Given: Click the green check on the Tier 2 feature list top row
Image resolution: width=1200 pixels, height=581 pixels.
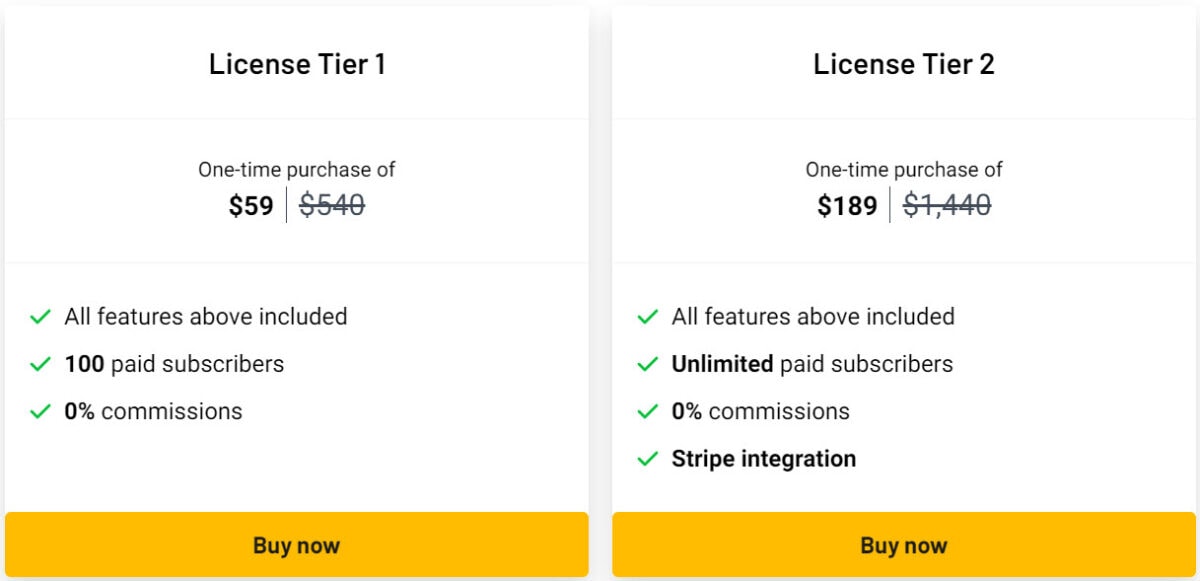Looking at the screenshot, I should [x=646, y=316].
